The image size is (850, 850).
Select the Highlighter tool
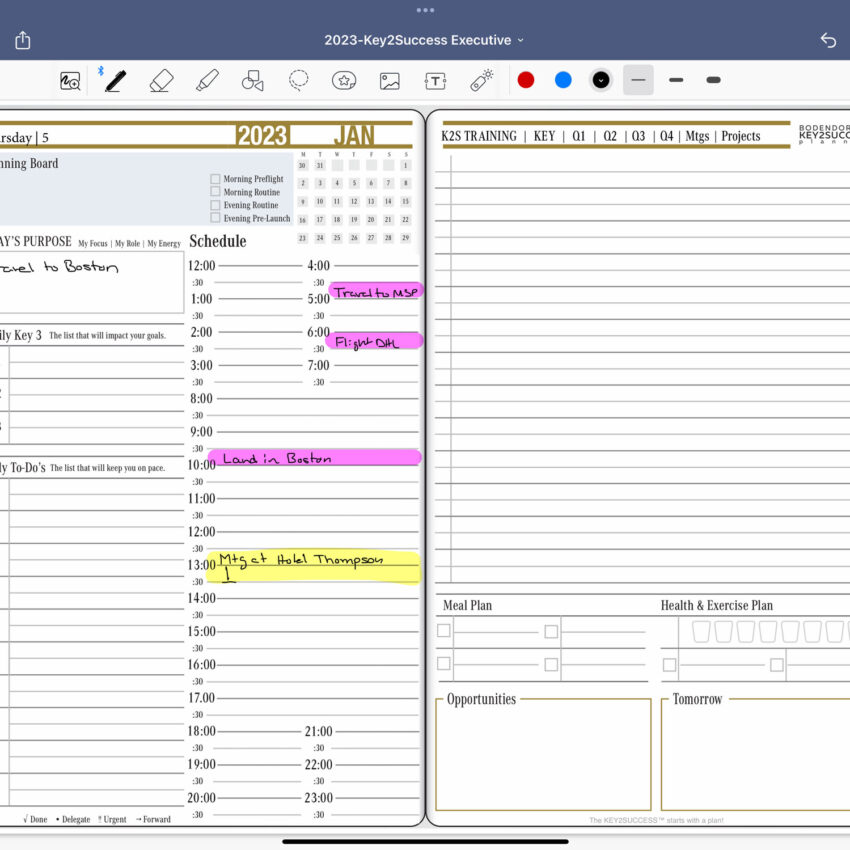(x=207, y=81)
